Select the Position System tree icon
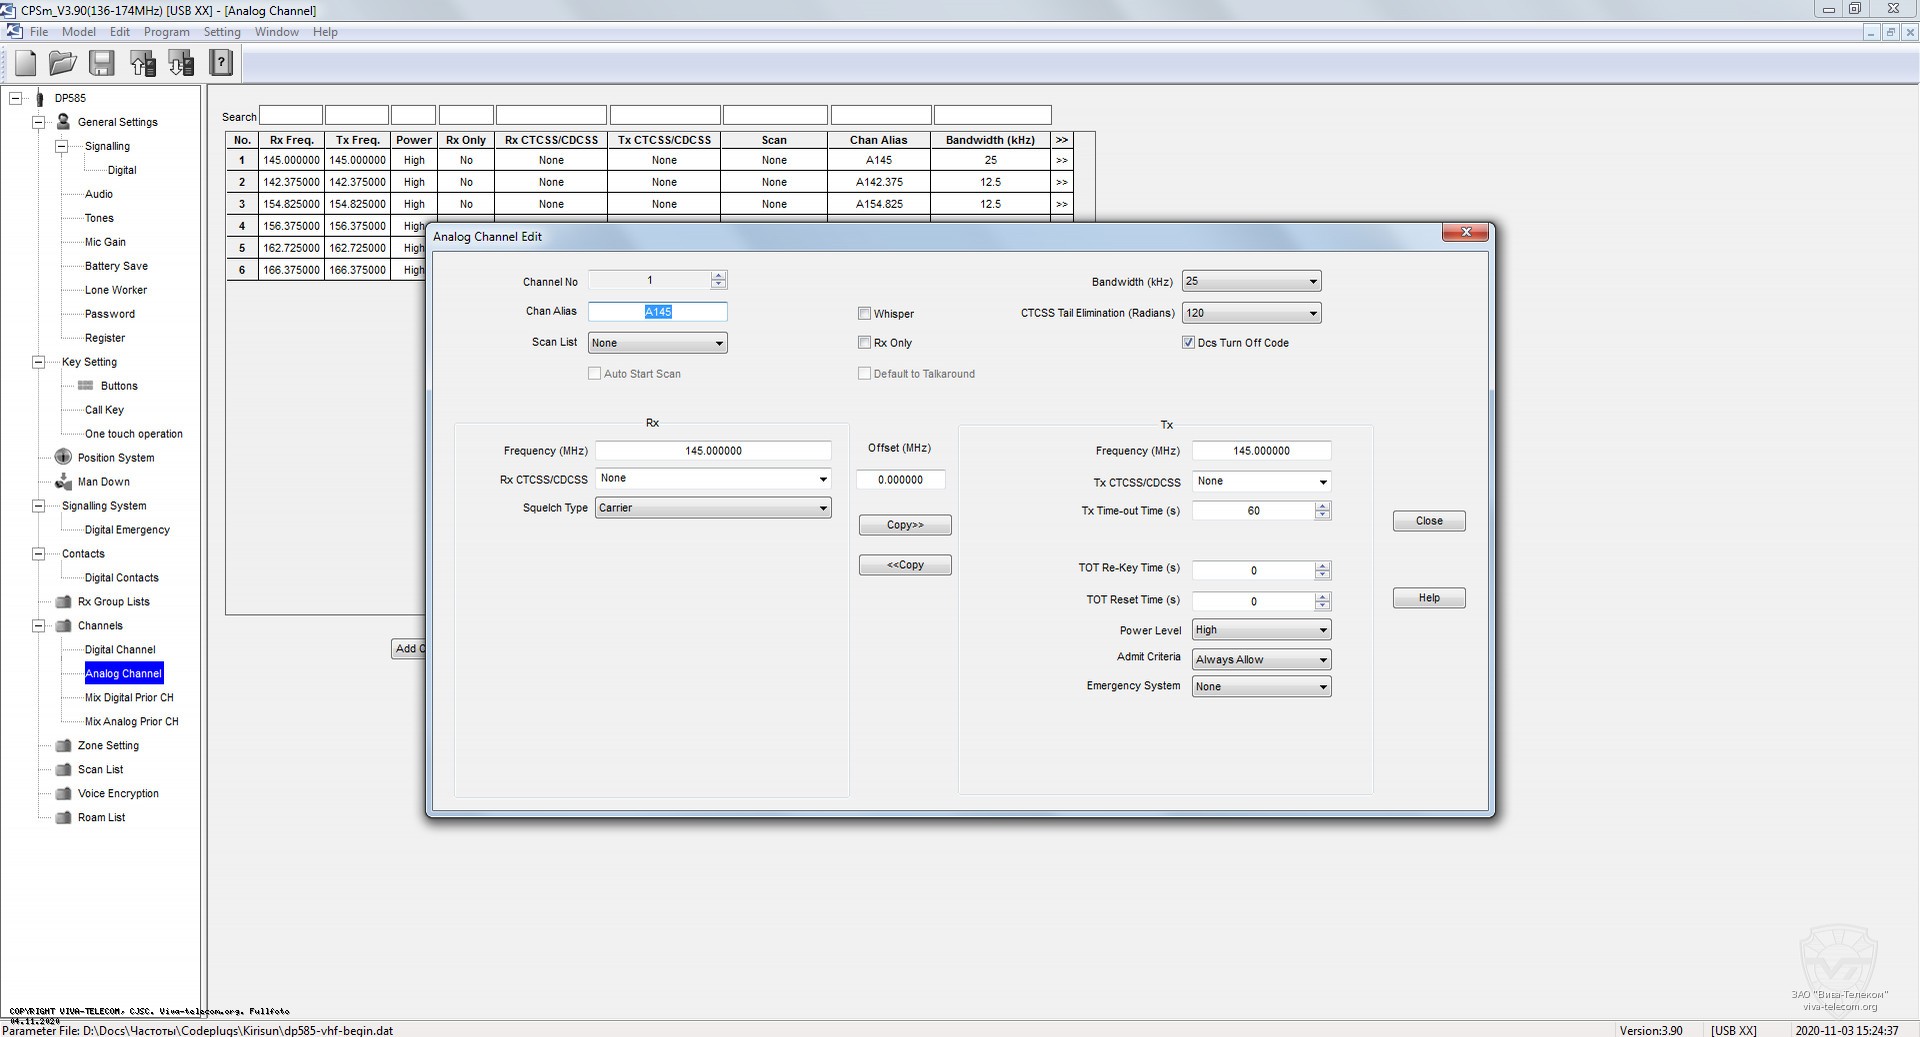The image size is (1920, 1037). point(63,457)
